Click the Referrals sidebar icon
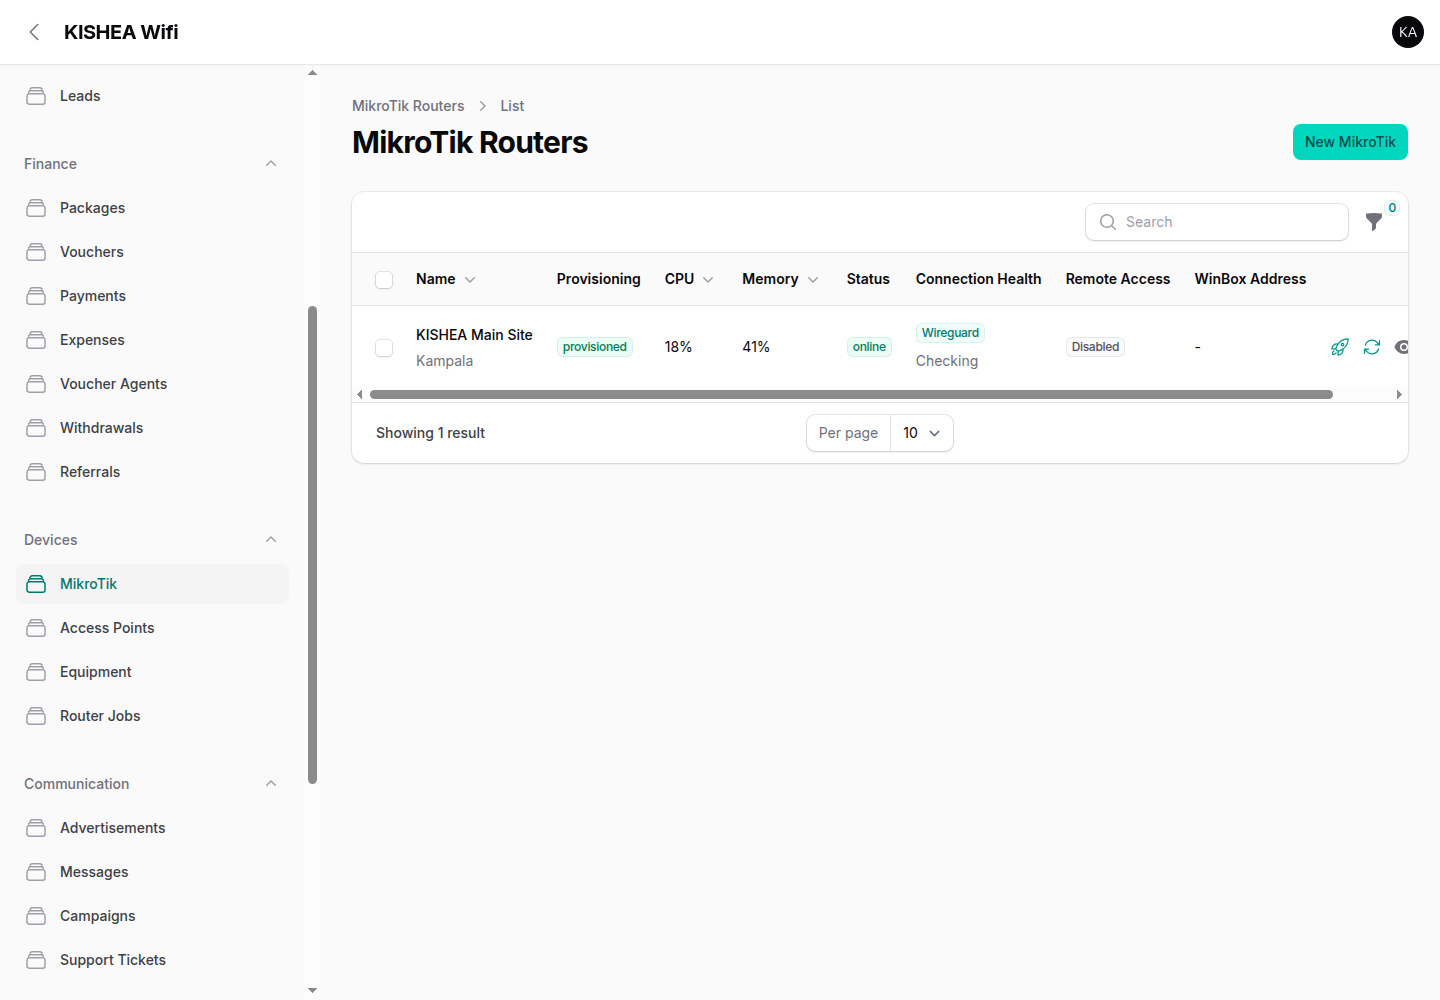Image resolution: width=1440 pixels, height=1000 pixels. 36,472
